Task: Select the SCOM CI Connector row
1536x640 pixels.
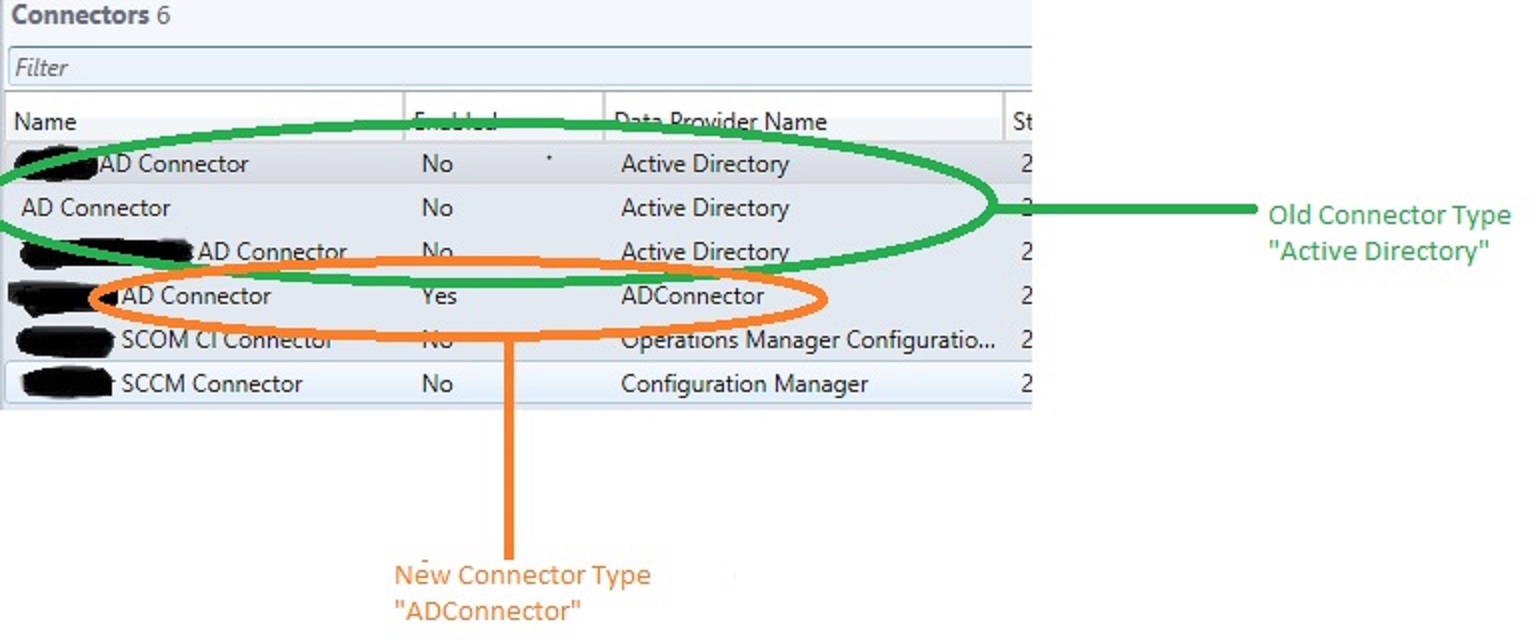Action: coord(225,341)
